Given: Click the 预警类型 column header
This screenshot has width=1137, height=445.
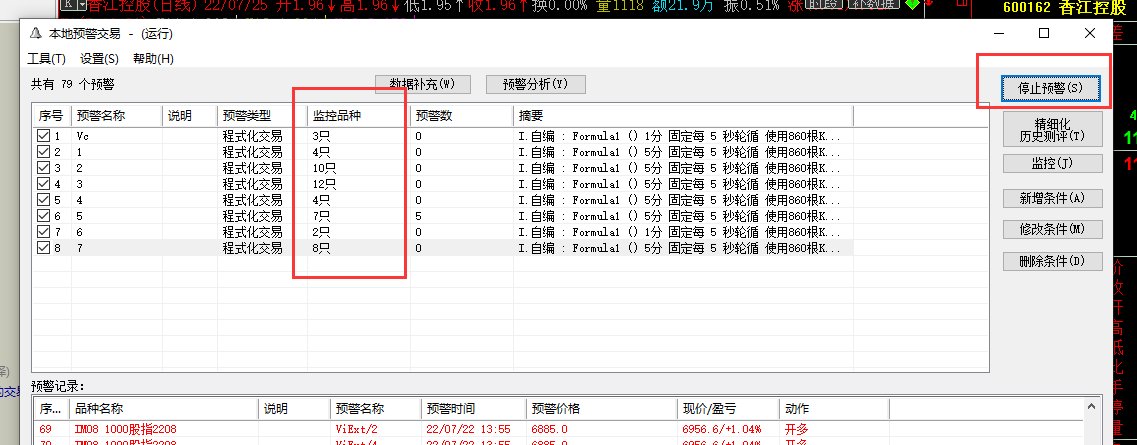Looking at the screenshot, I should [262, 115].
